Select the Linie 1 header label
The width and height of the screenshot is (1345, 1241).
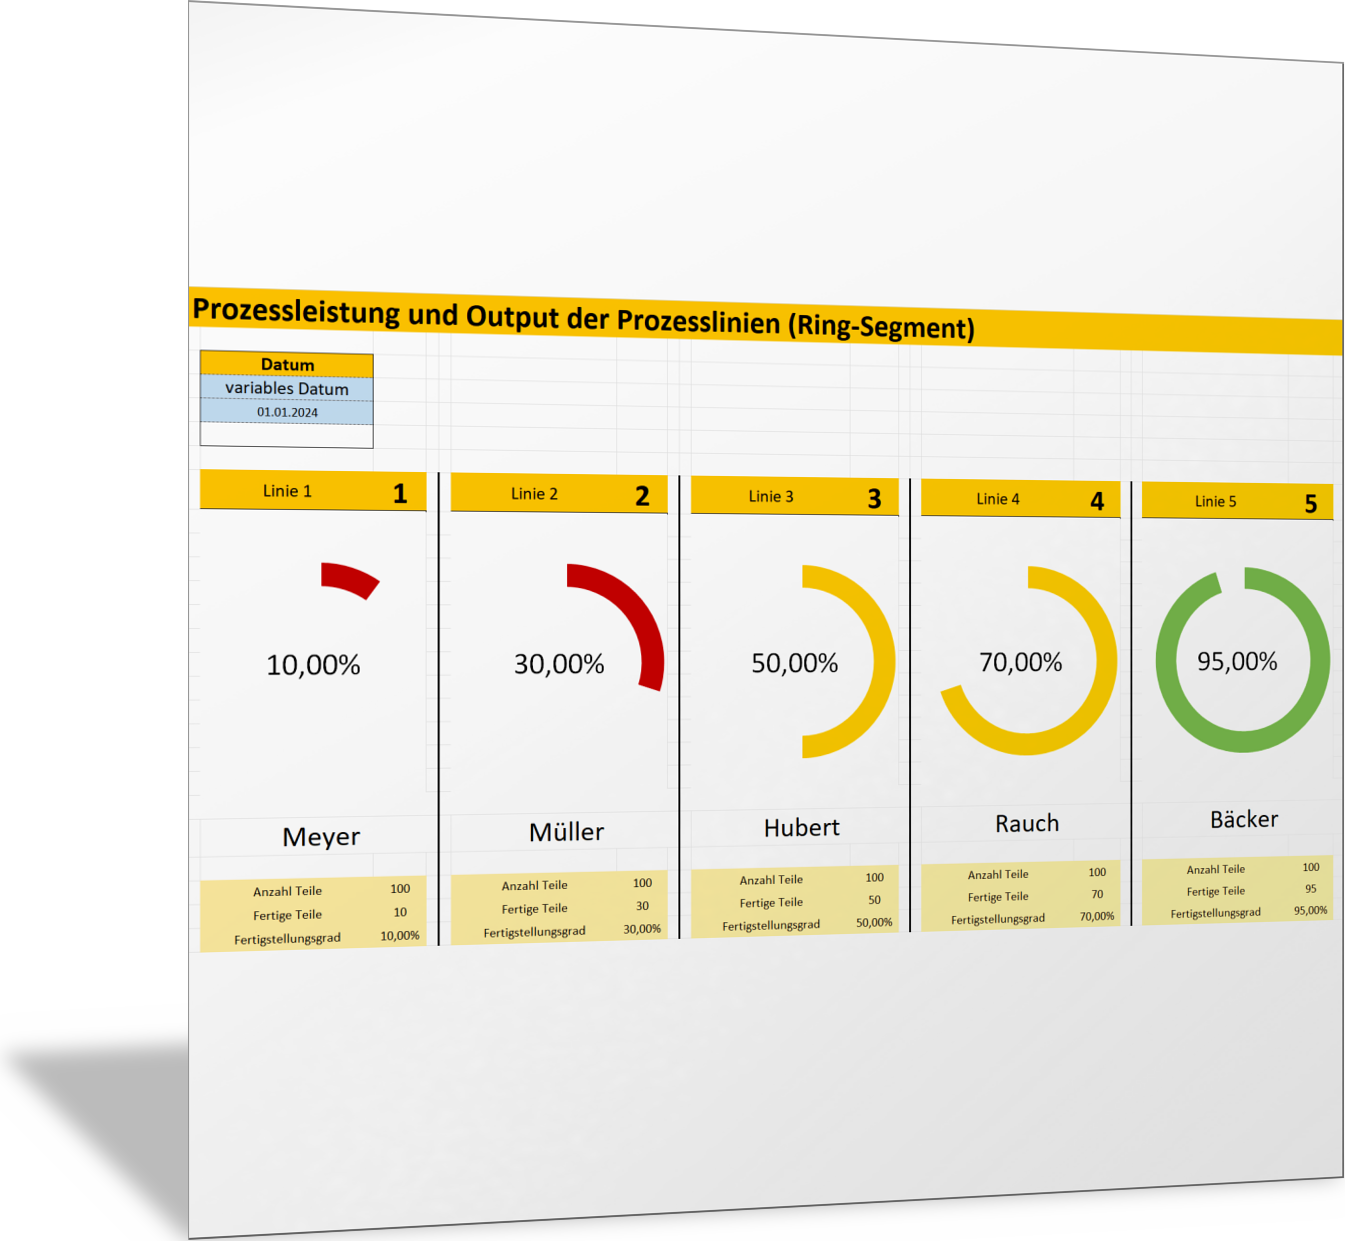pyautogui.click(x=287, y=491)
